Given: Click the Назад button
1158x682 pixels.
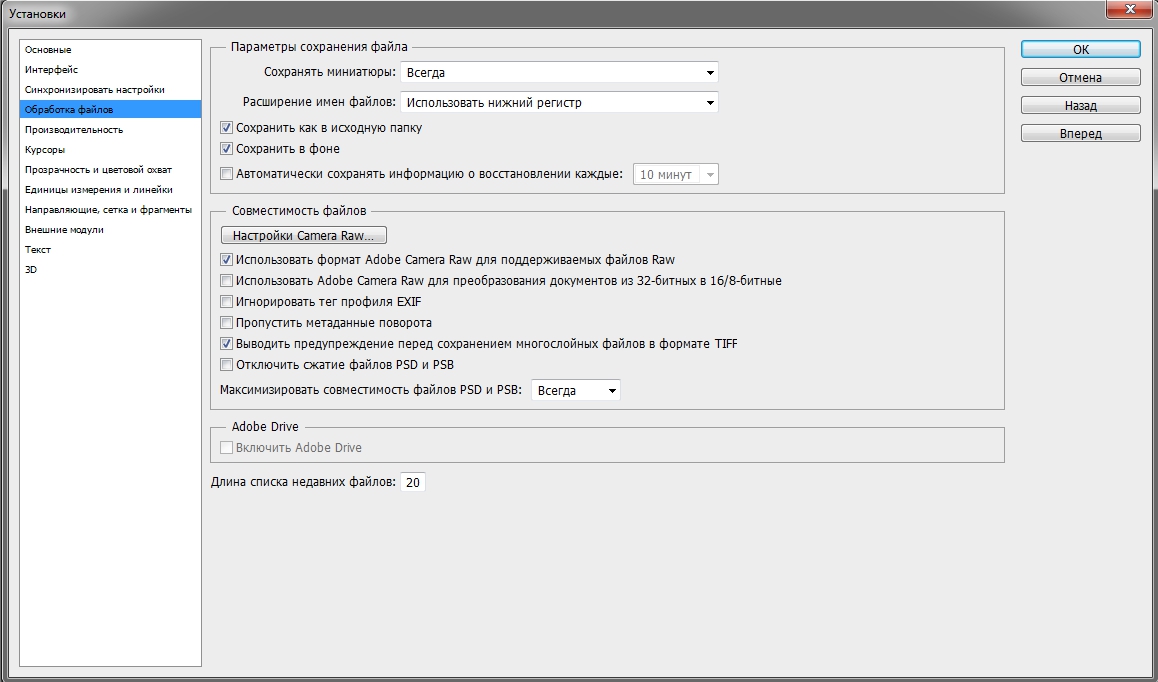Looking at the screenshot, I should pyautogui.click(x=1081, y=106).
